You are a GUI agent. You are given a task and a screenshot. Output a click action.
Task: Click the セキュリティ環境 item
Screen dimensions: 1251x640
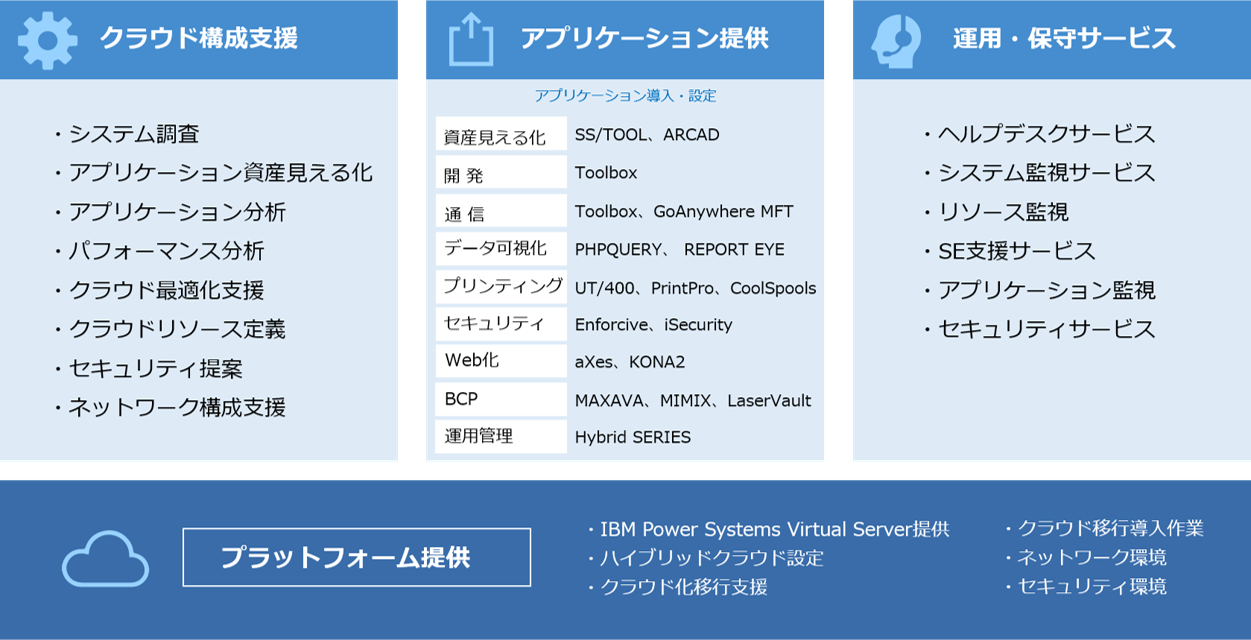click(x=1085, y=586)
